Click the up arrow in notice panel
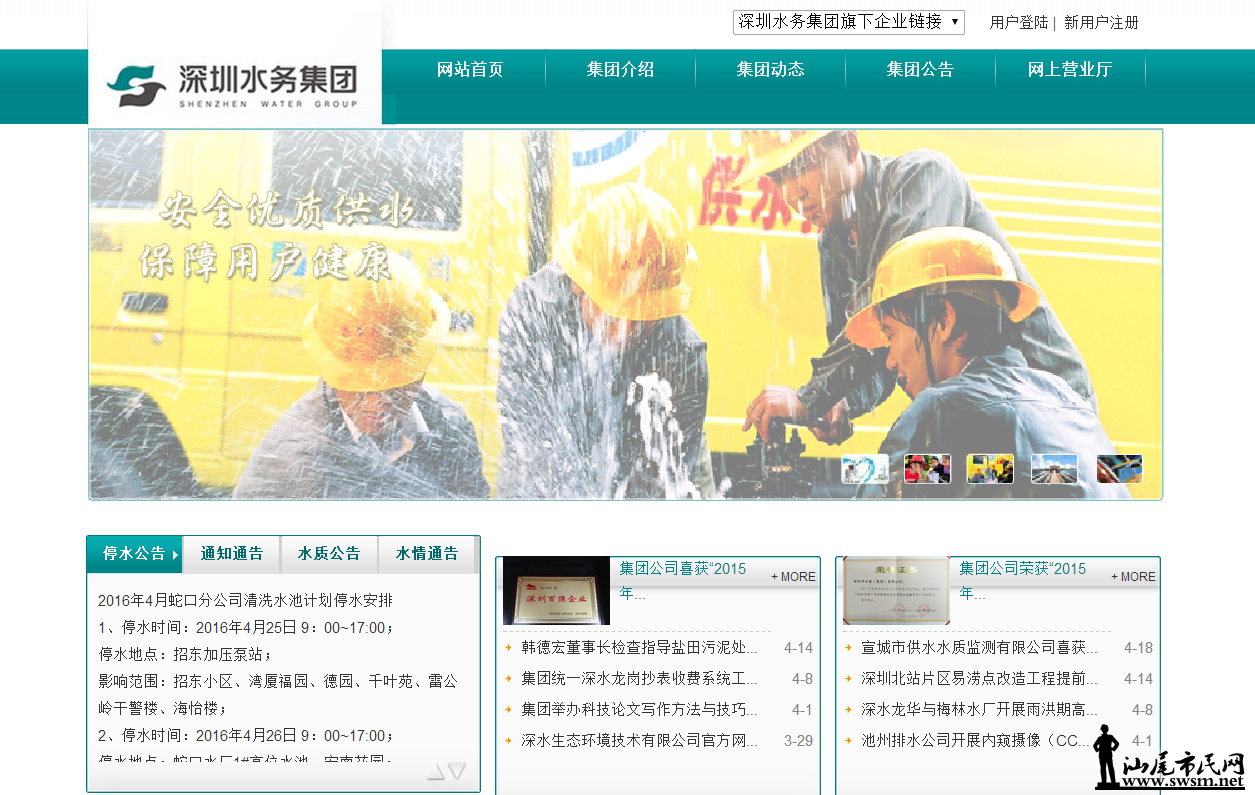Screen dimensions: 1255x795 point(435,772)
